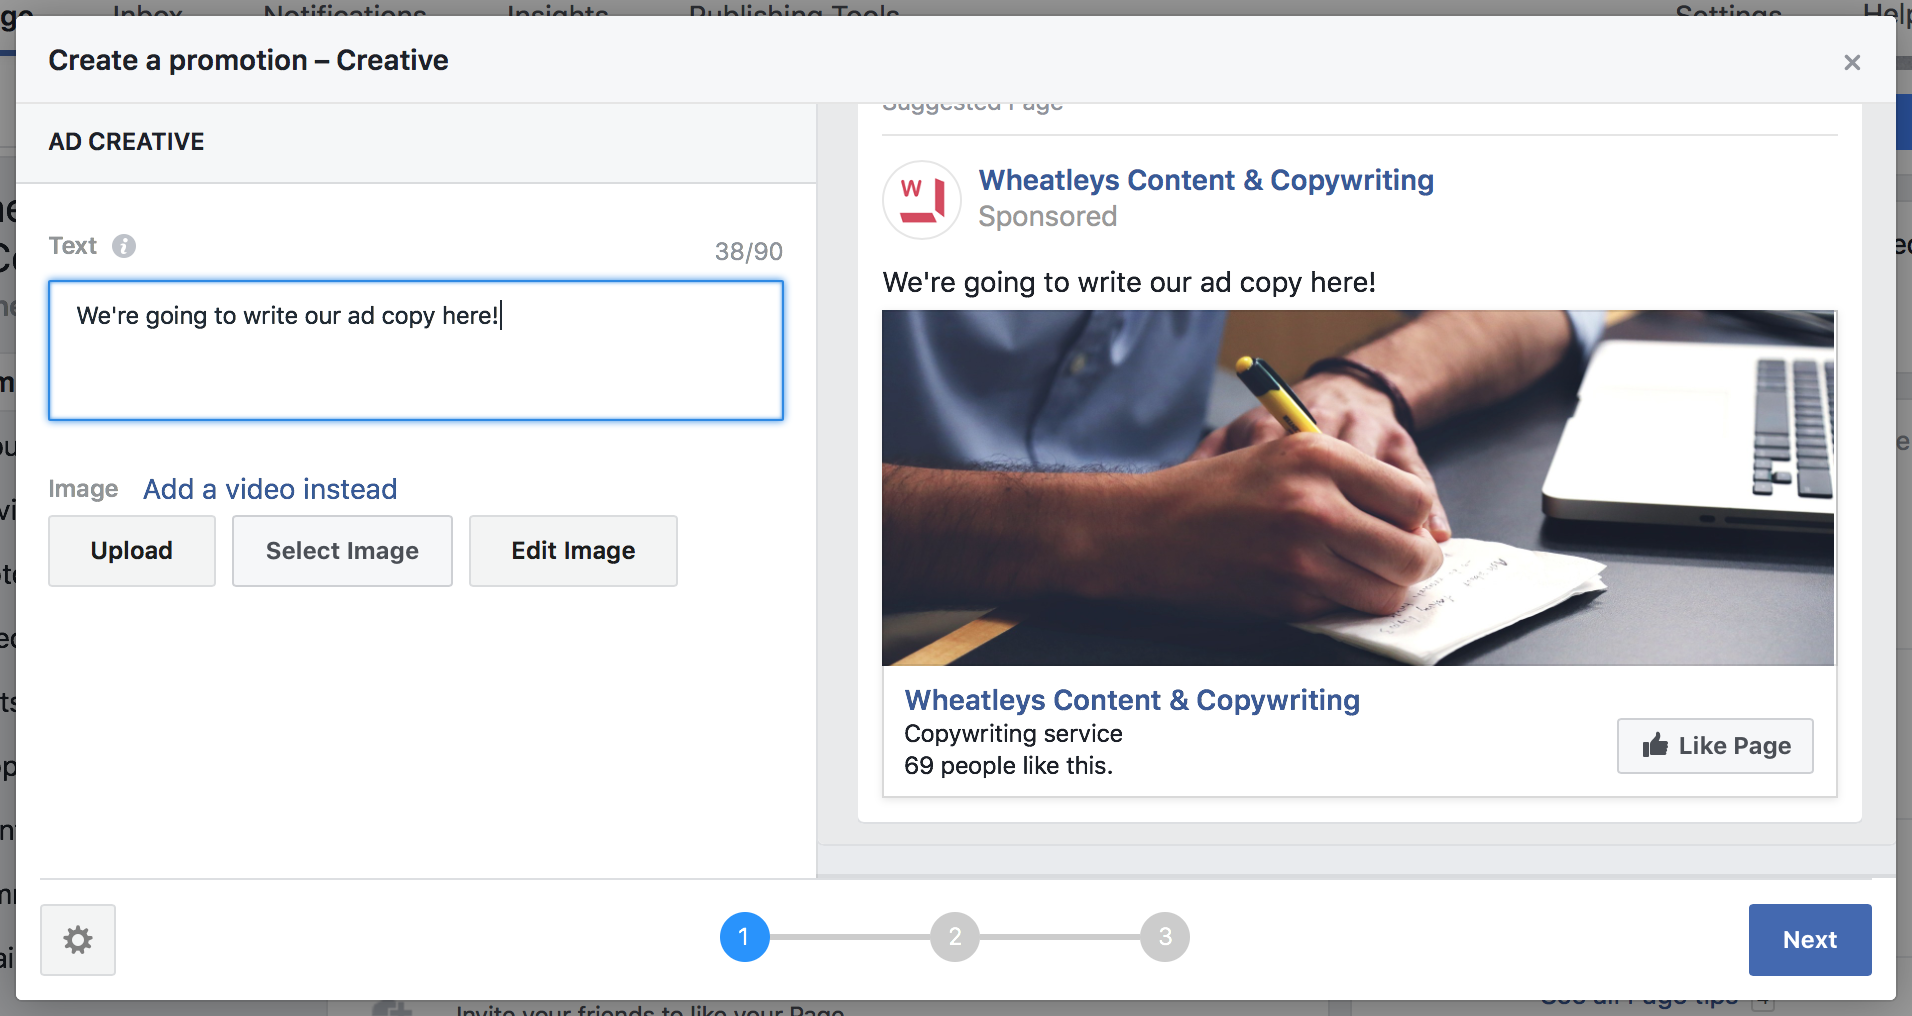The height and width of the screenshot is (1016, 1912).
Task: Open Wheatleys Content & Copywriting header link
Action: (1206, 180)
